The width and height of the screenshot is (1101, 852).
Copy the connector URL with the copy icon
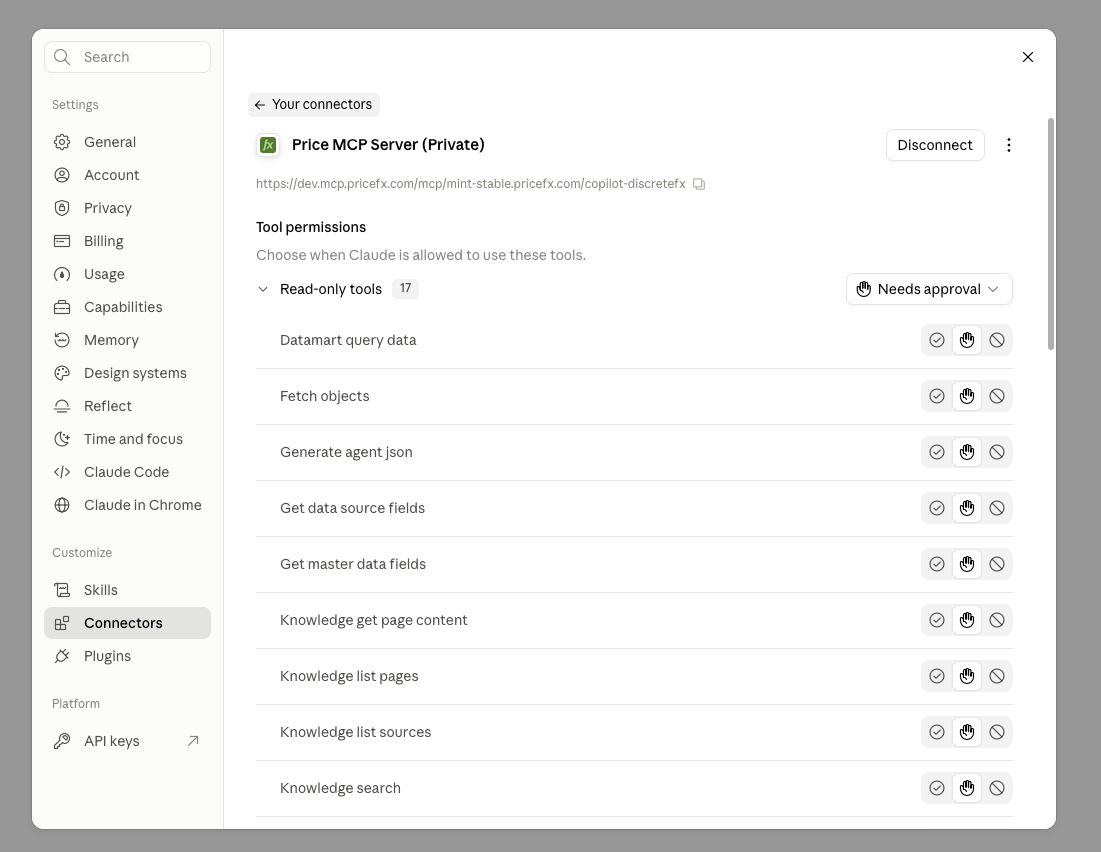click(699, 184)
